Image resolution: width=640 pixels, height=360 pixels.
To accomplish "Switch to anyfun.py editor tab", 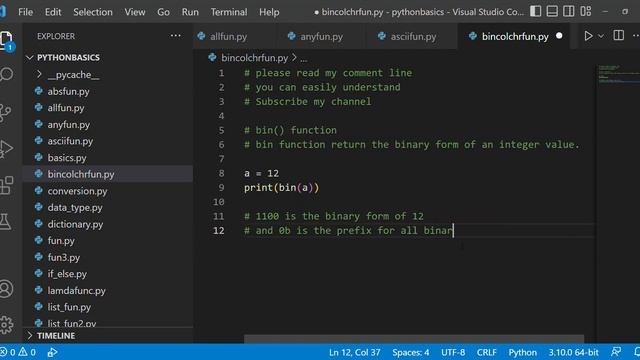I will click(321, 36).
